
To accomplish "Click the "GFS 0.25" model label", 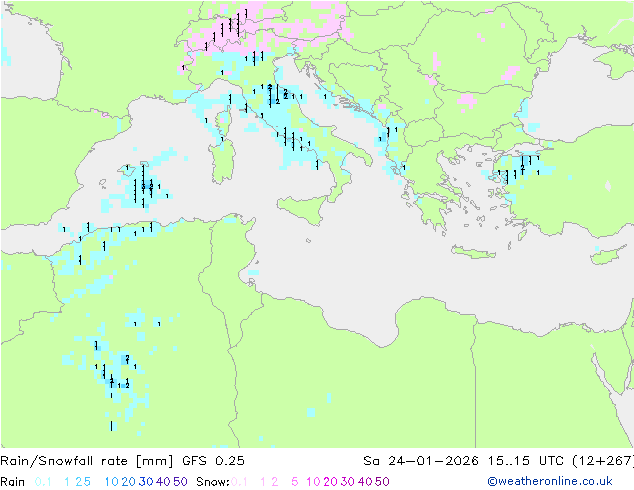I will tap(213, 461).
